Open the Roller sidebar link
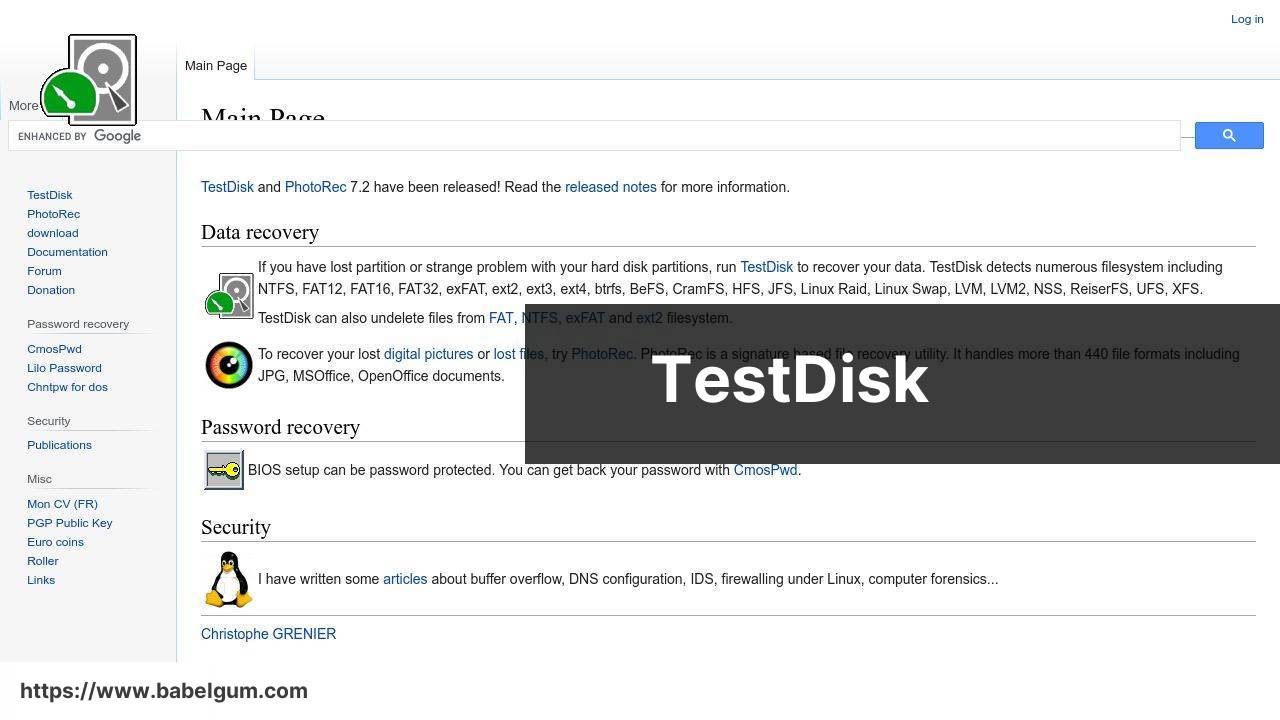The width and height of the screenshot is (1280, 720). tap(43, 561)
